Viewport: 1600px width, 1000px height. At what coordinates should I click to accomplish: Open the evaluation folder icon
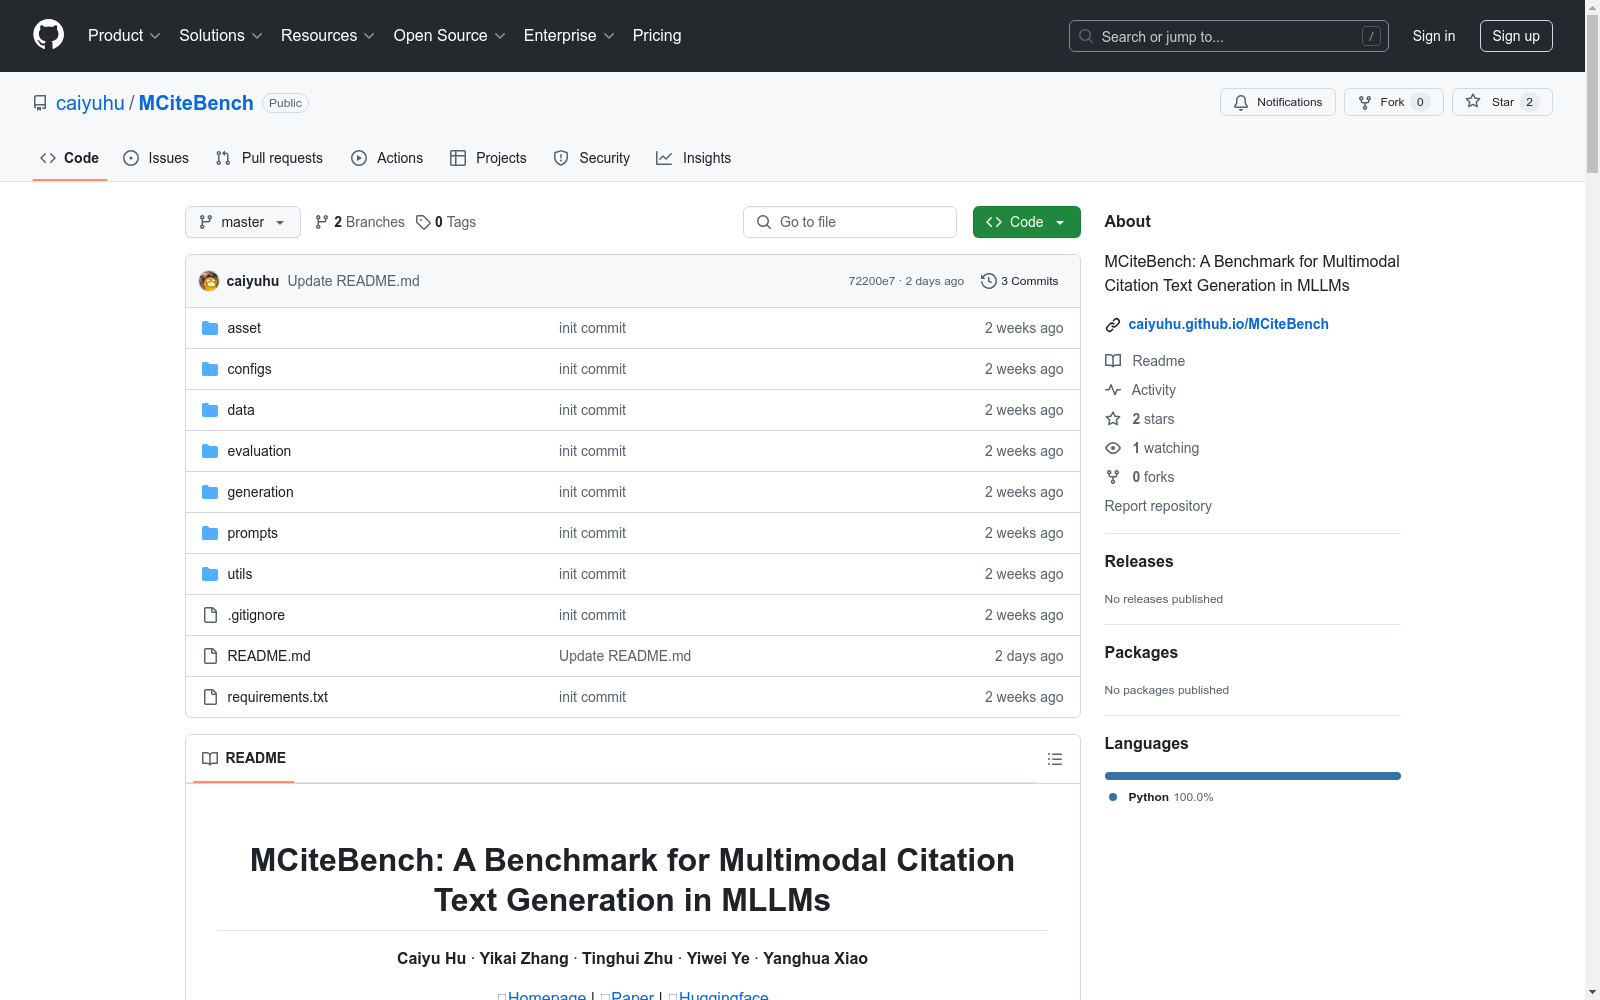click(210, 451)
